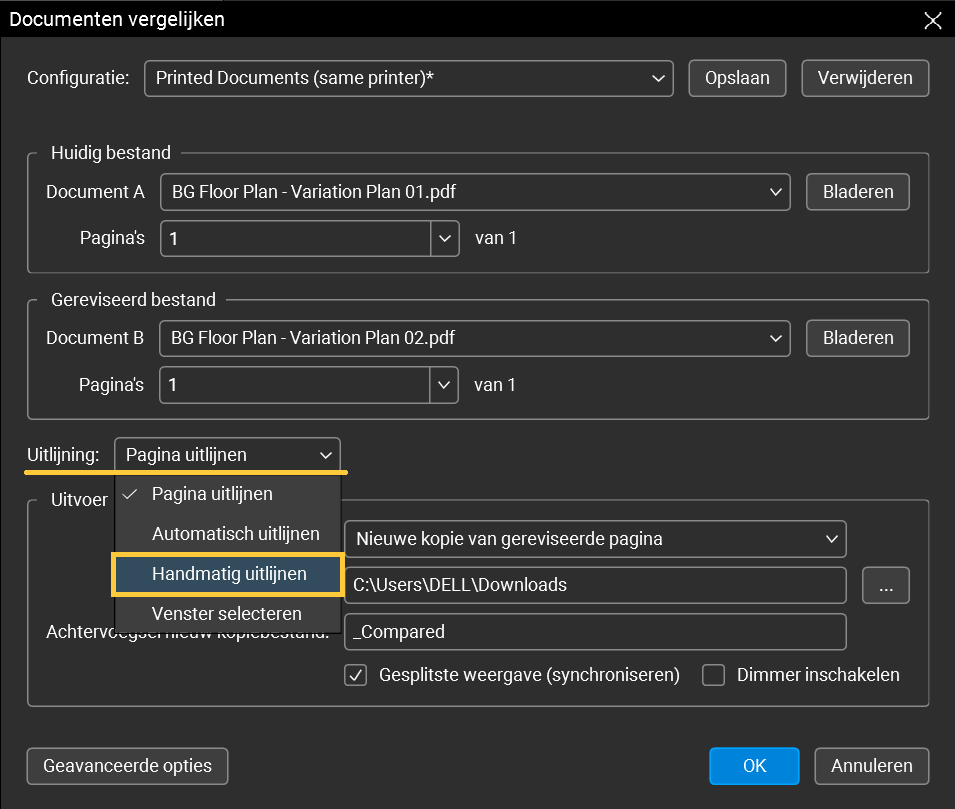Click the Opslaan button
The width and height of the screenshot is (955, 809).
coord(737,78)
